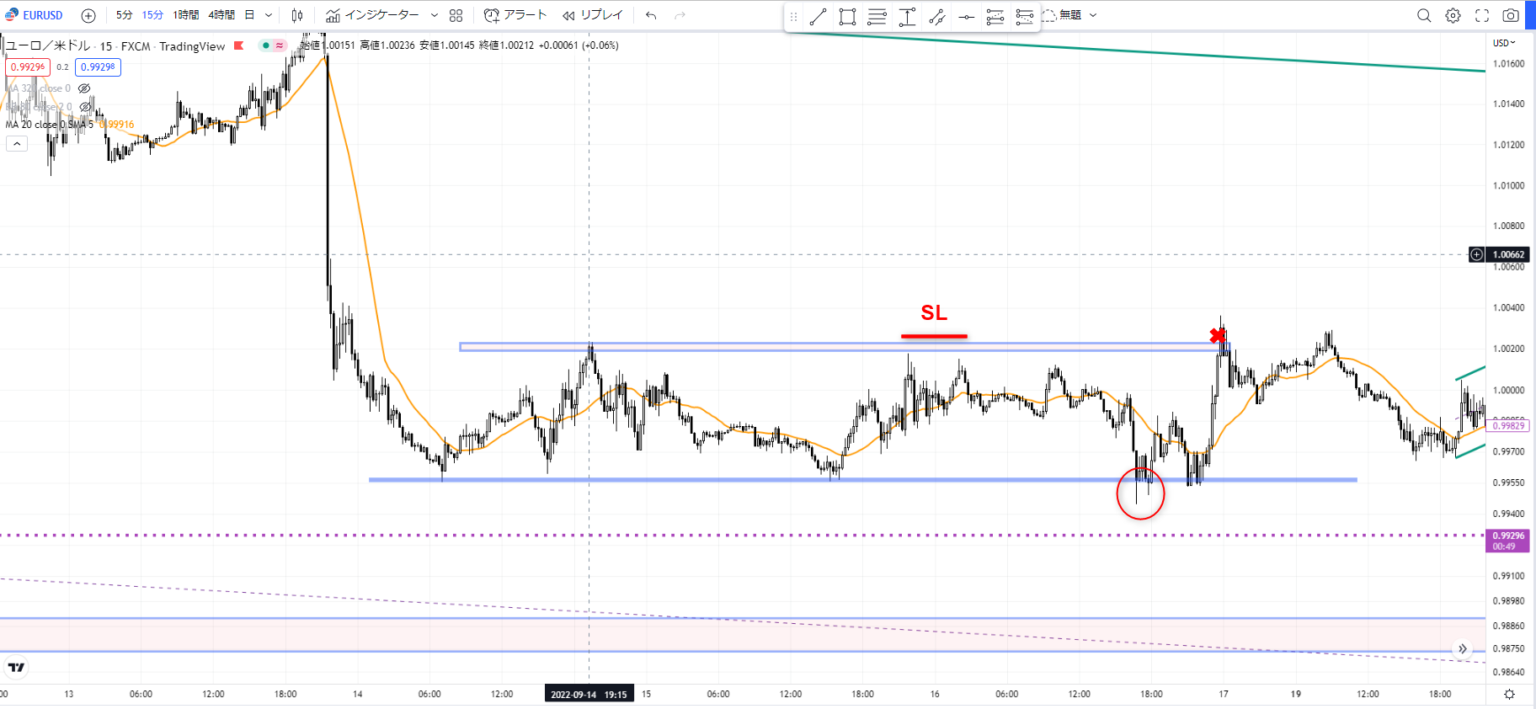Toggle visibility of the MA 32 indicator
The image size is (1536, 709).
click(x=85, y=88)
